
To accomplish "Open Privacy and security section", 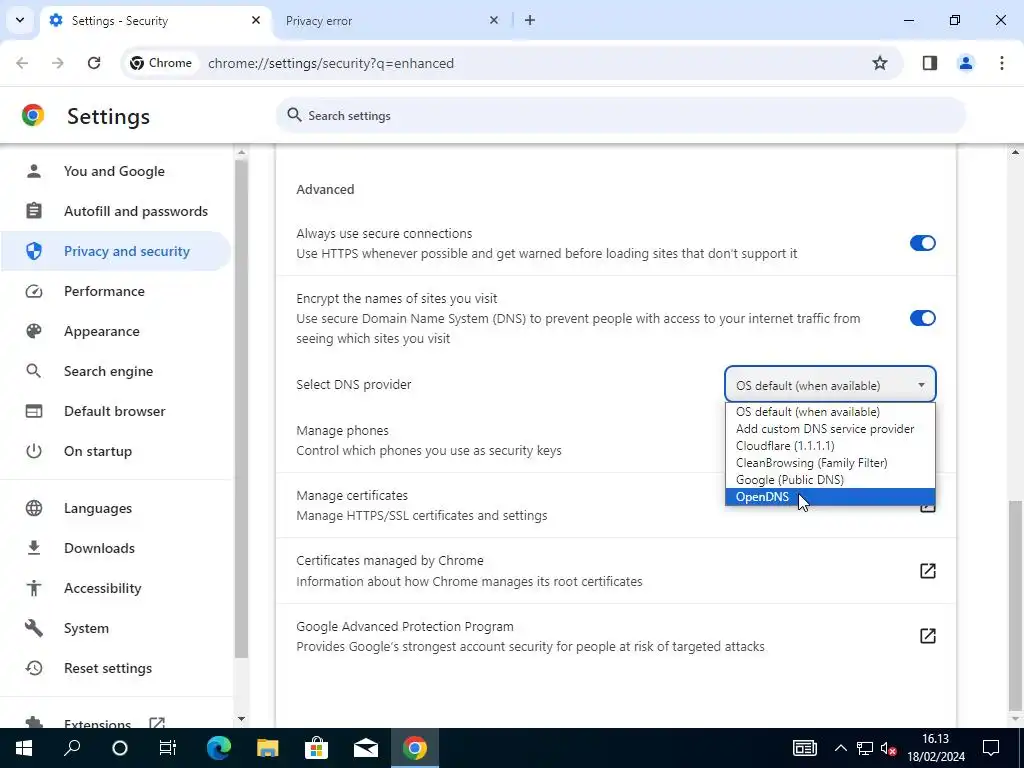I will [x=114, y=251].
